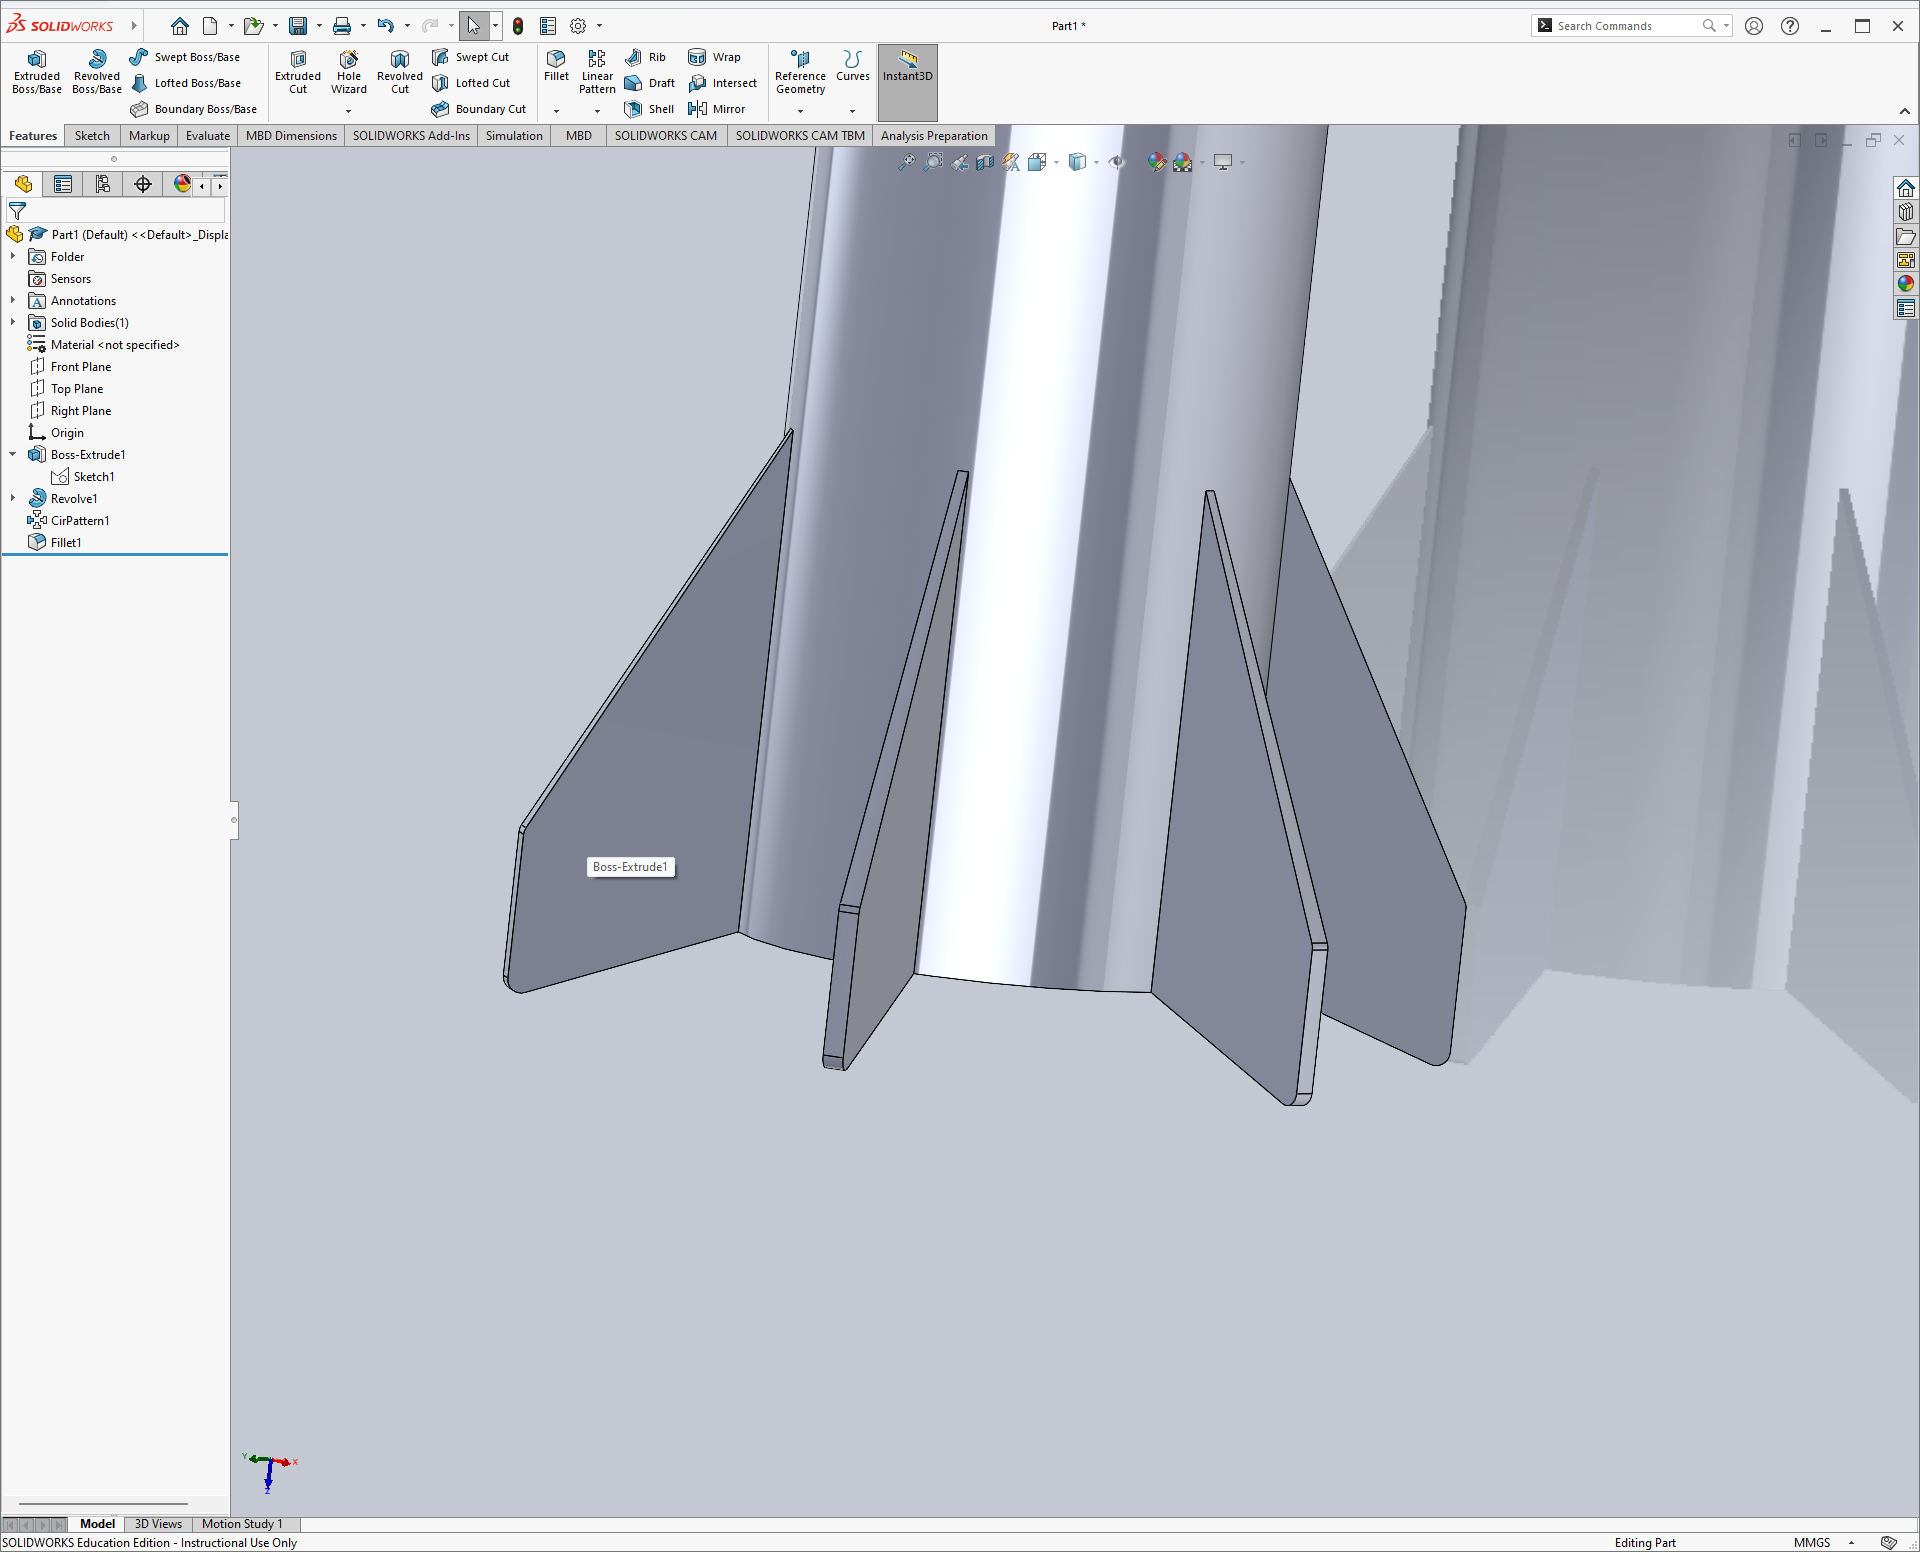
Task: Click Previous View icon in view toolbar
Action: point(959,162)
